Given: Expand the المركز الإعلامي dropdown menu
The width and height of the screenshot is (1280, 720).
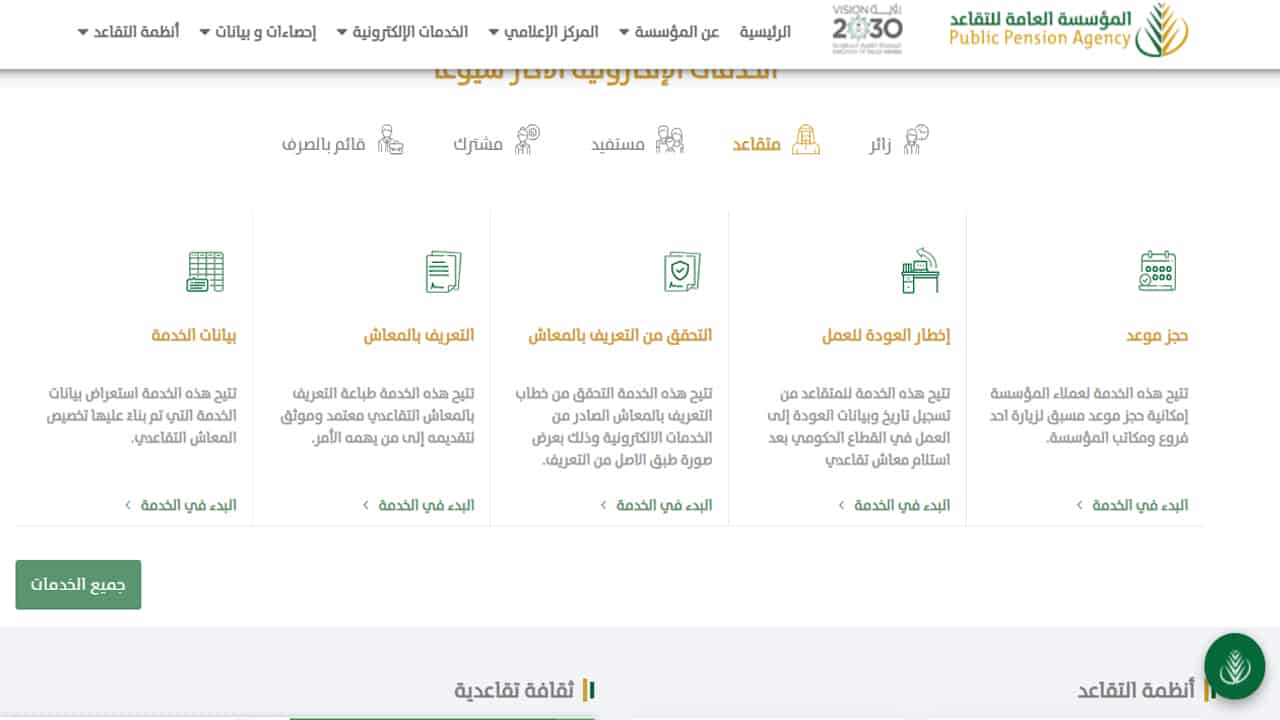Looking at the screenshot, I should click(543, 32).
